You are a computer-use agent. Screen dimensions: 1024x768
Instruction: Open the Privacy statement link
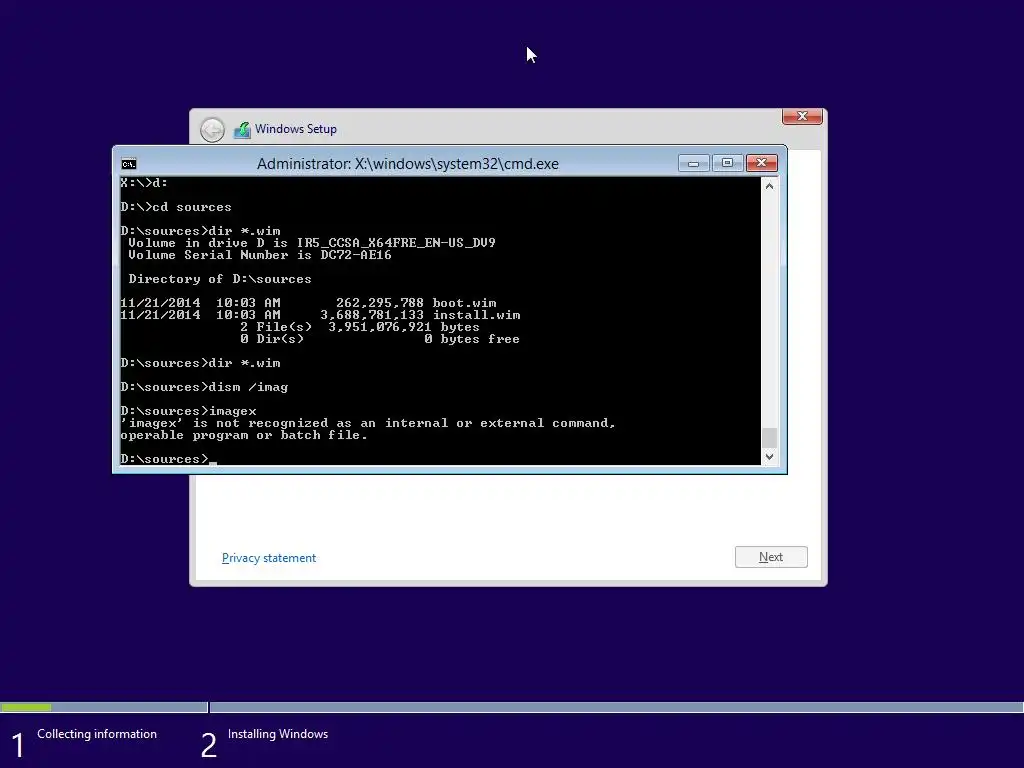(x=268, y=558)
